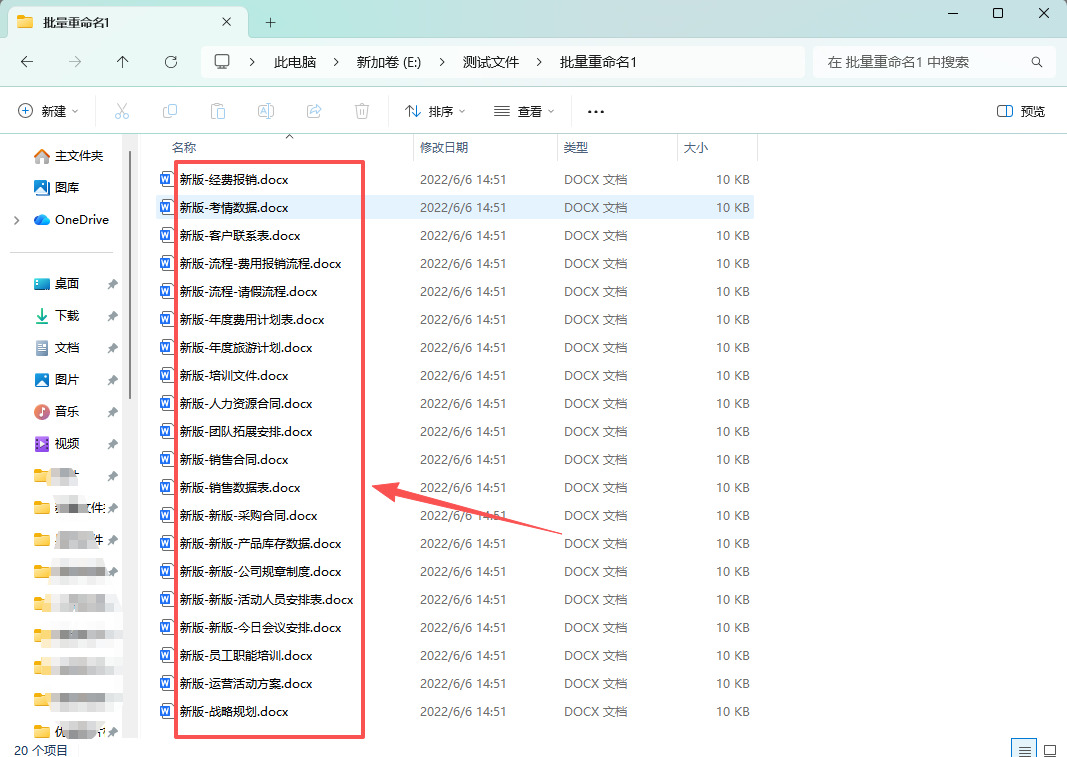Click 测试文件 in the breadcrumb

(x=491, y=62)
